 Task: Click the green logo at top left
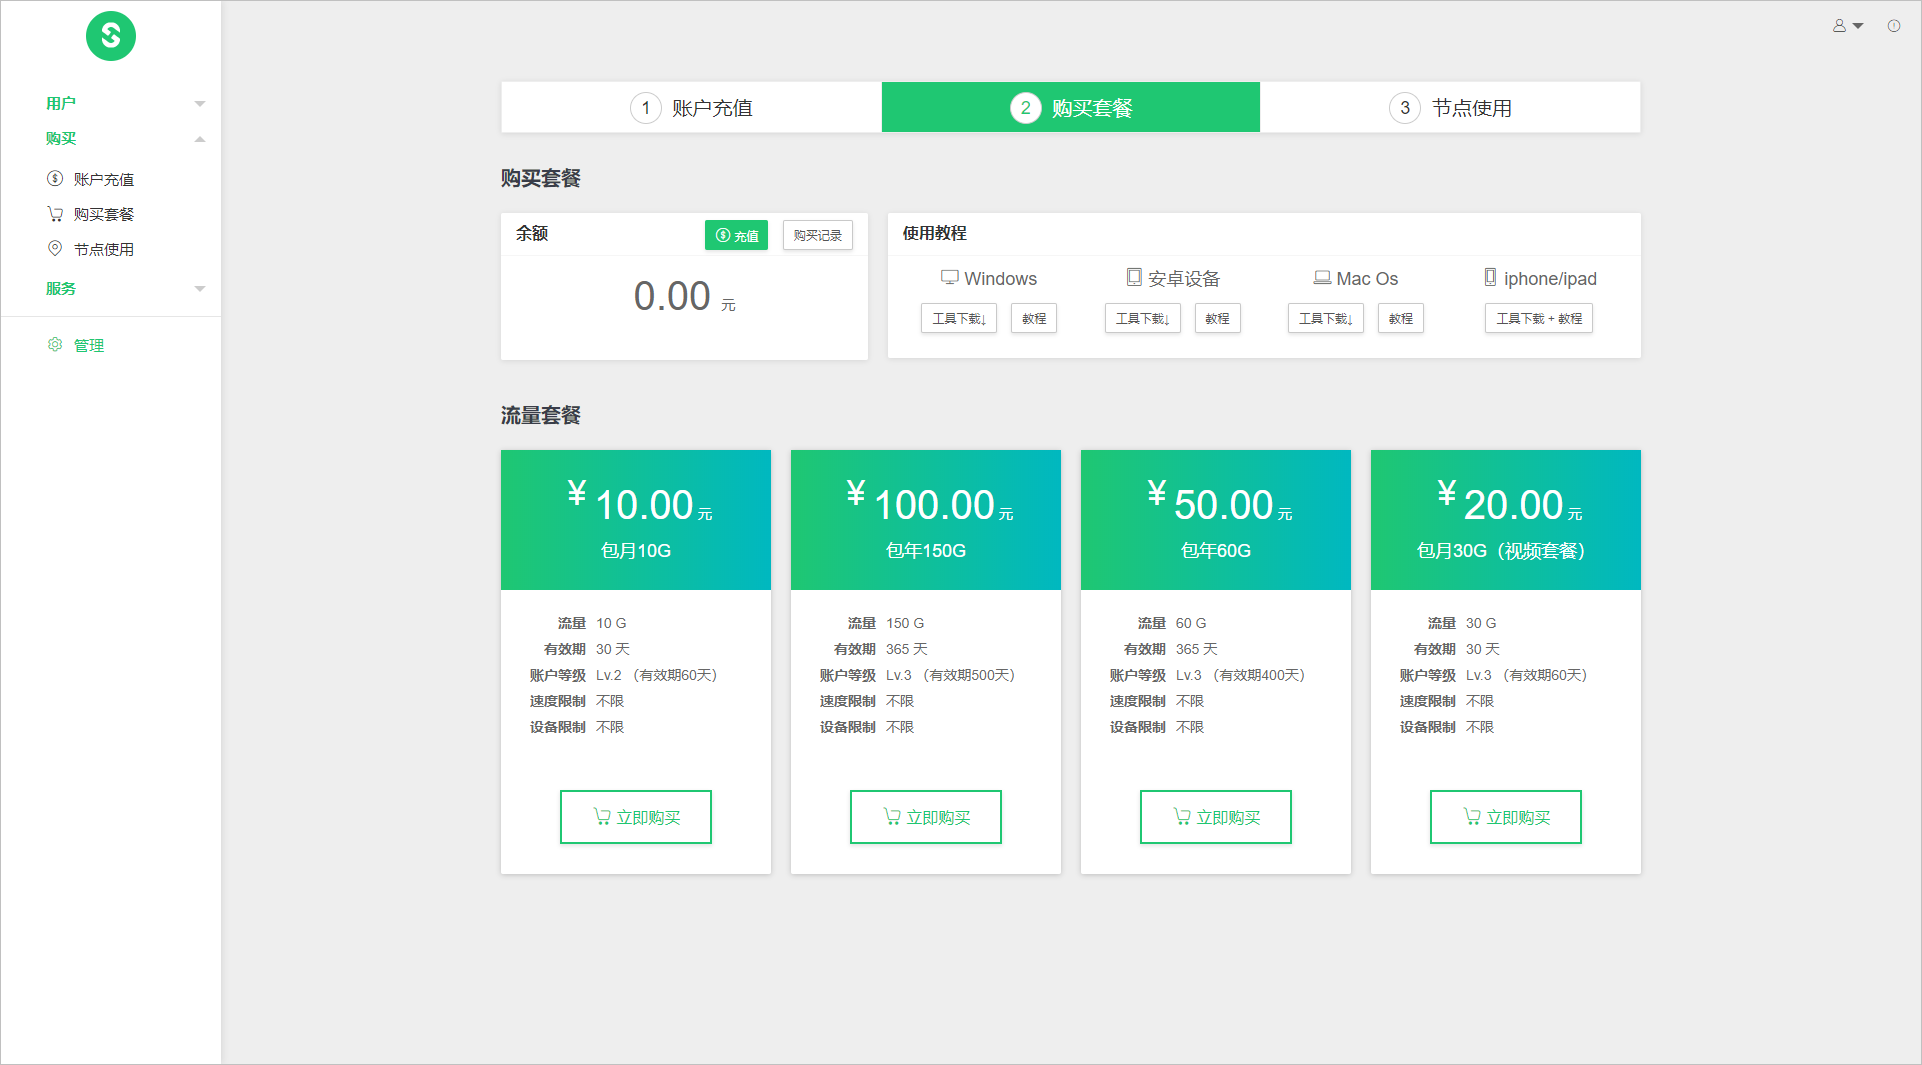pyautogui.click(x=111, y=36)
